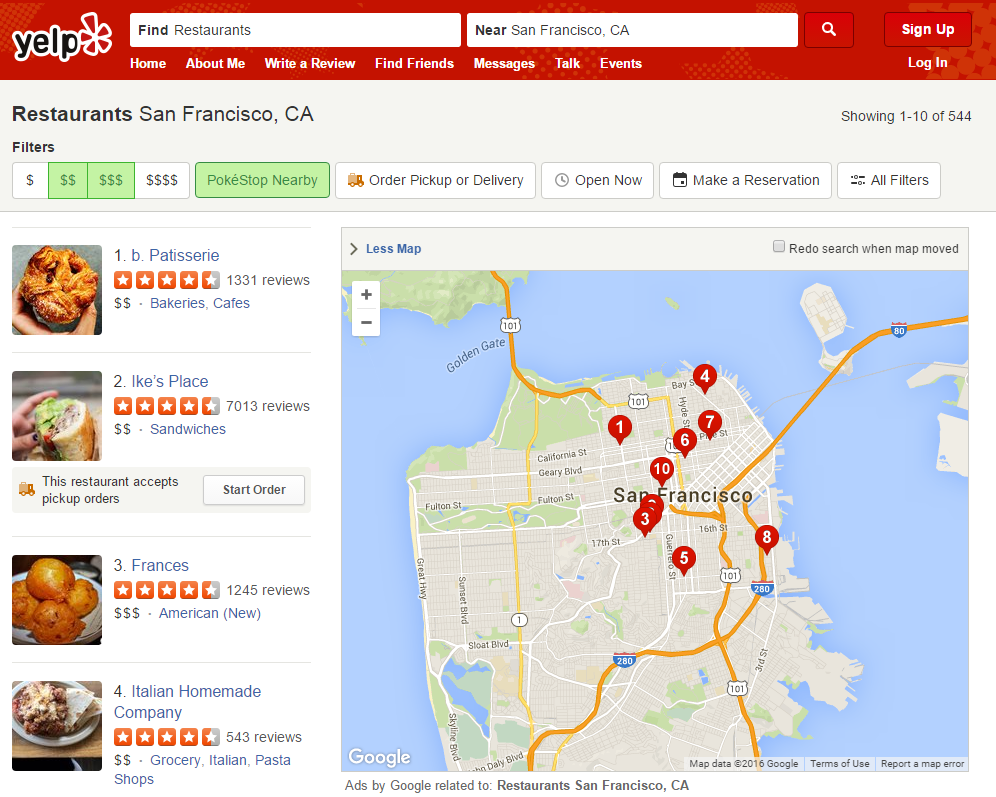This screenshot has width=996, height=797.
Task: Click the Find Restaurants search field
Action: point(295,30)
